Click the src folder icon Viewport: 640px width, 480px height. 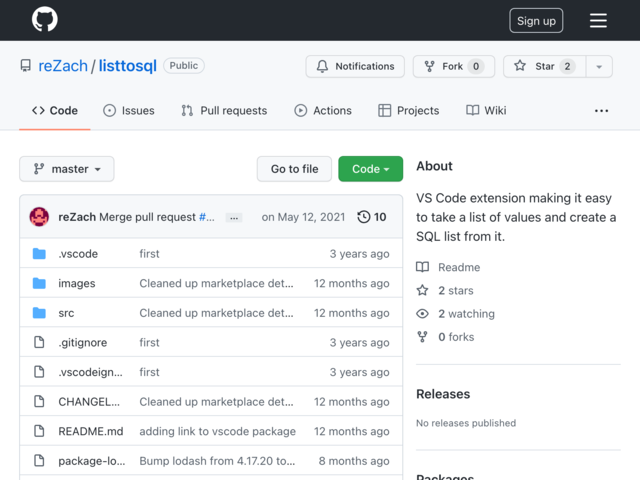coord(39,313)
